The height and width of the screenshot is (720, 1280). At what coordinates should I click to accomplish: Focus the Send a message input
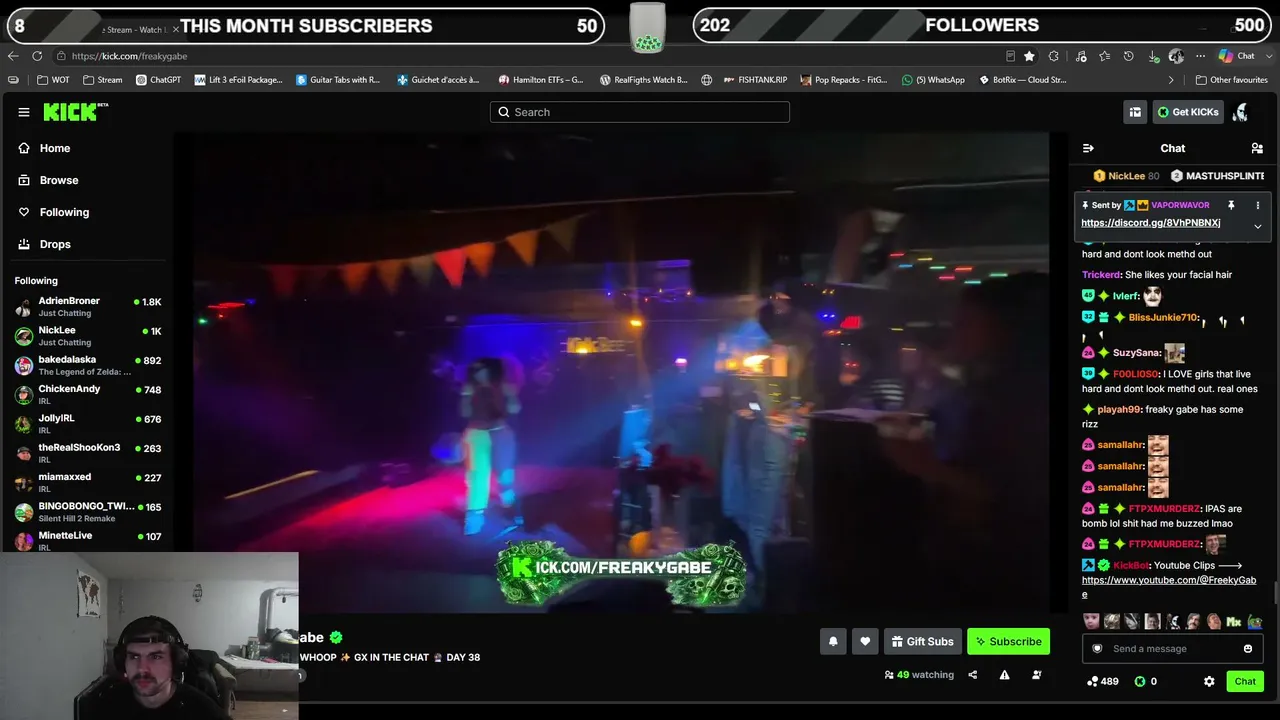coord(1172,649)
